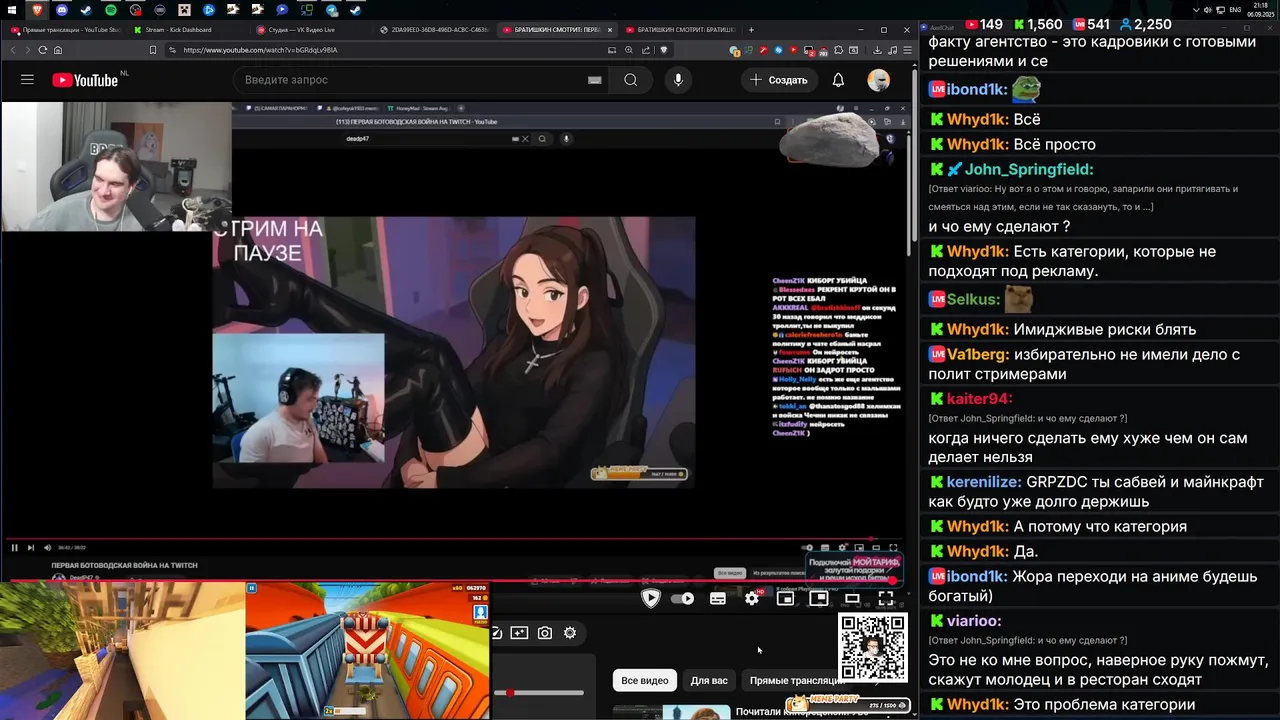Switch to Студия — VK Видео Live tab
The height and width of the screenshot is (720, 1280).
[x=301, y=30]
